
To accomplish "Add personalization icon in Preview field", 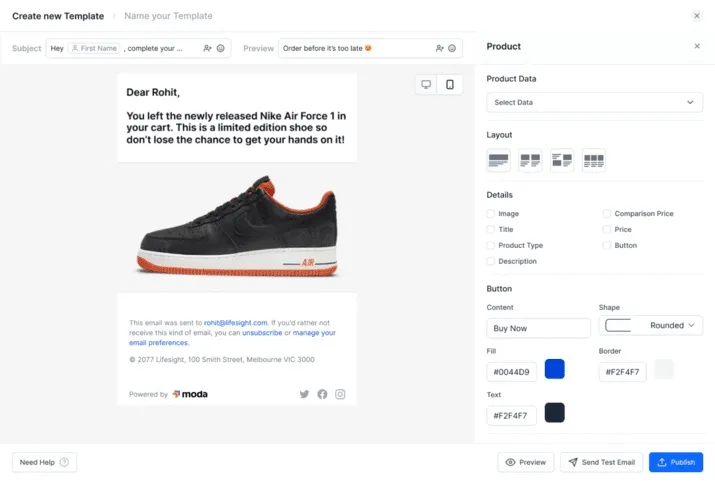I will tap(440, 48).
